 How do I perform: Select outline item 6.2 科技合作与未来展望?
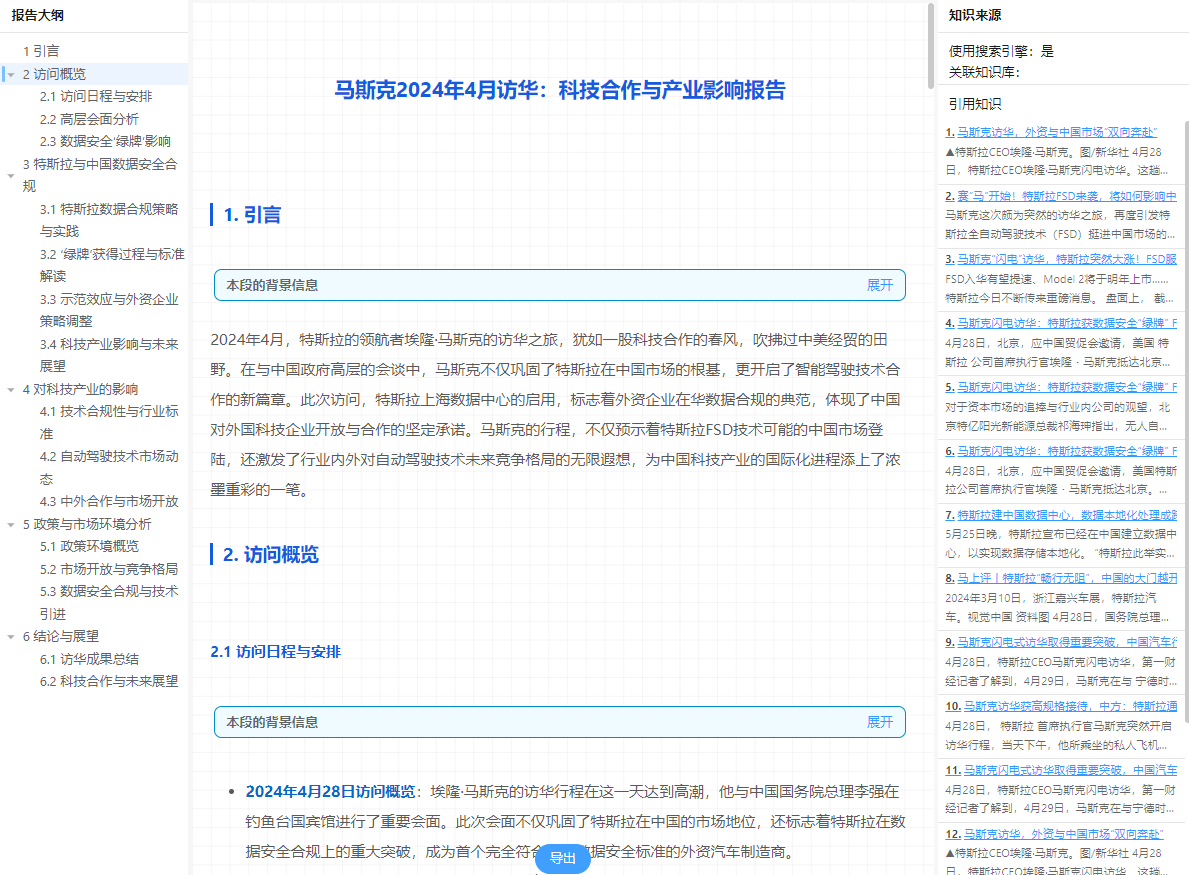click(108, 681)
